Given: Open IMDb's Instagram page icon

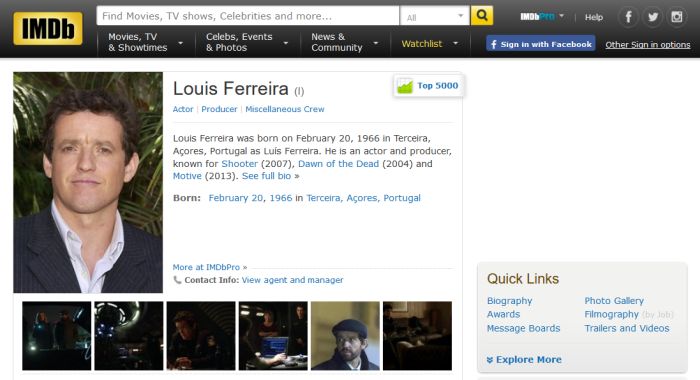Looking at the screenshot, I should (x=676, y=17).
